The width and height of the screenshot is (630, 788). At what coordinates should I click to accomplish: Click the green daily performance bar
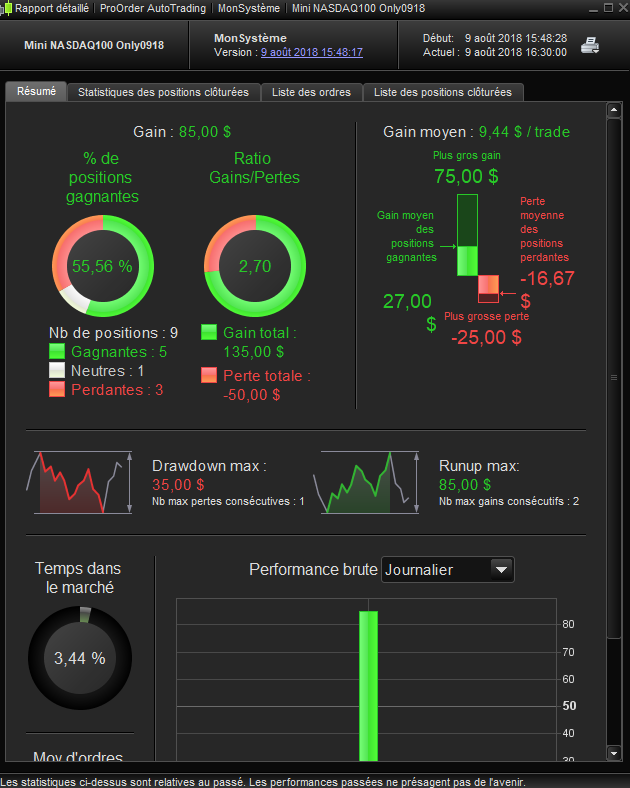[x=368, y=686]
